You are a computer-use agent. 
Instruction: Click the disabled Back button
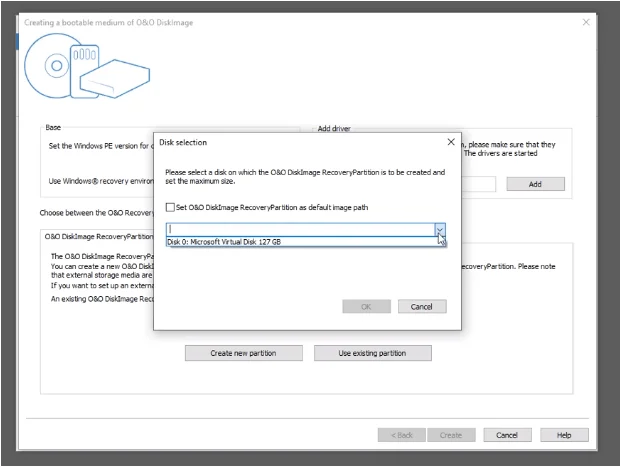click(x=402, y=435)
